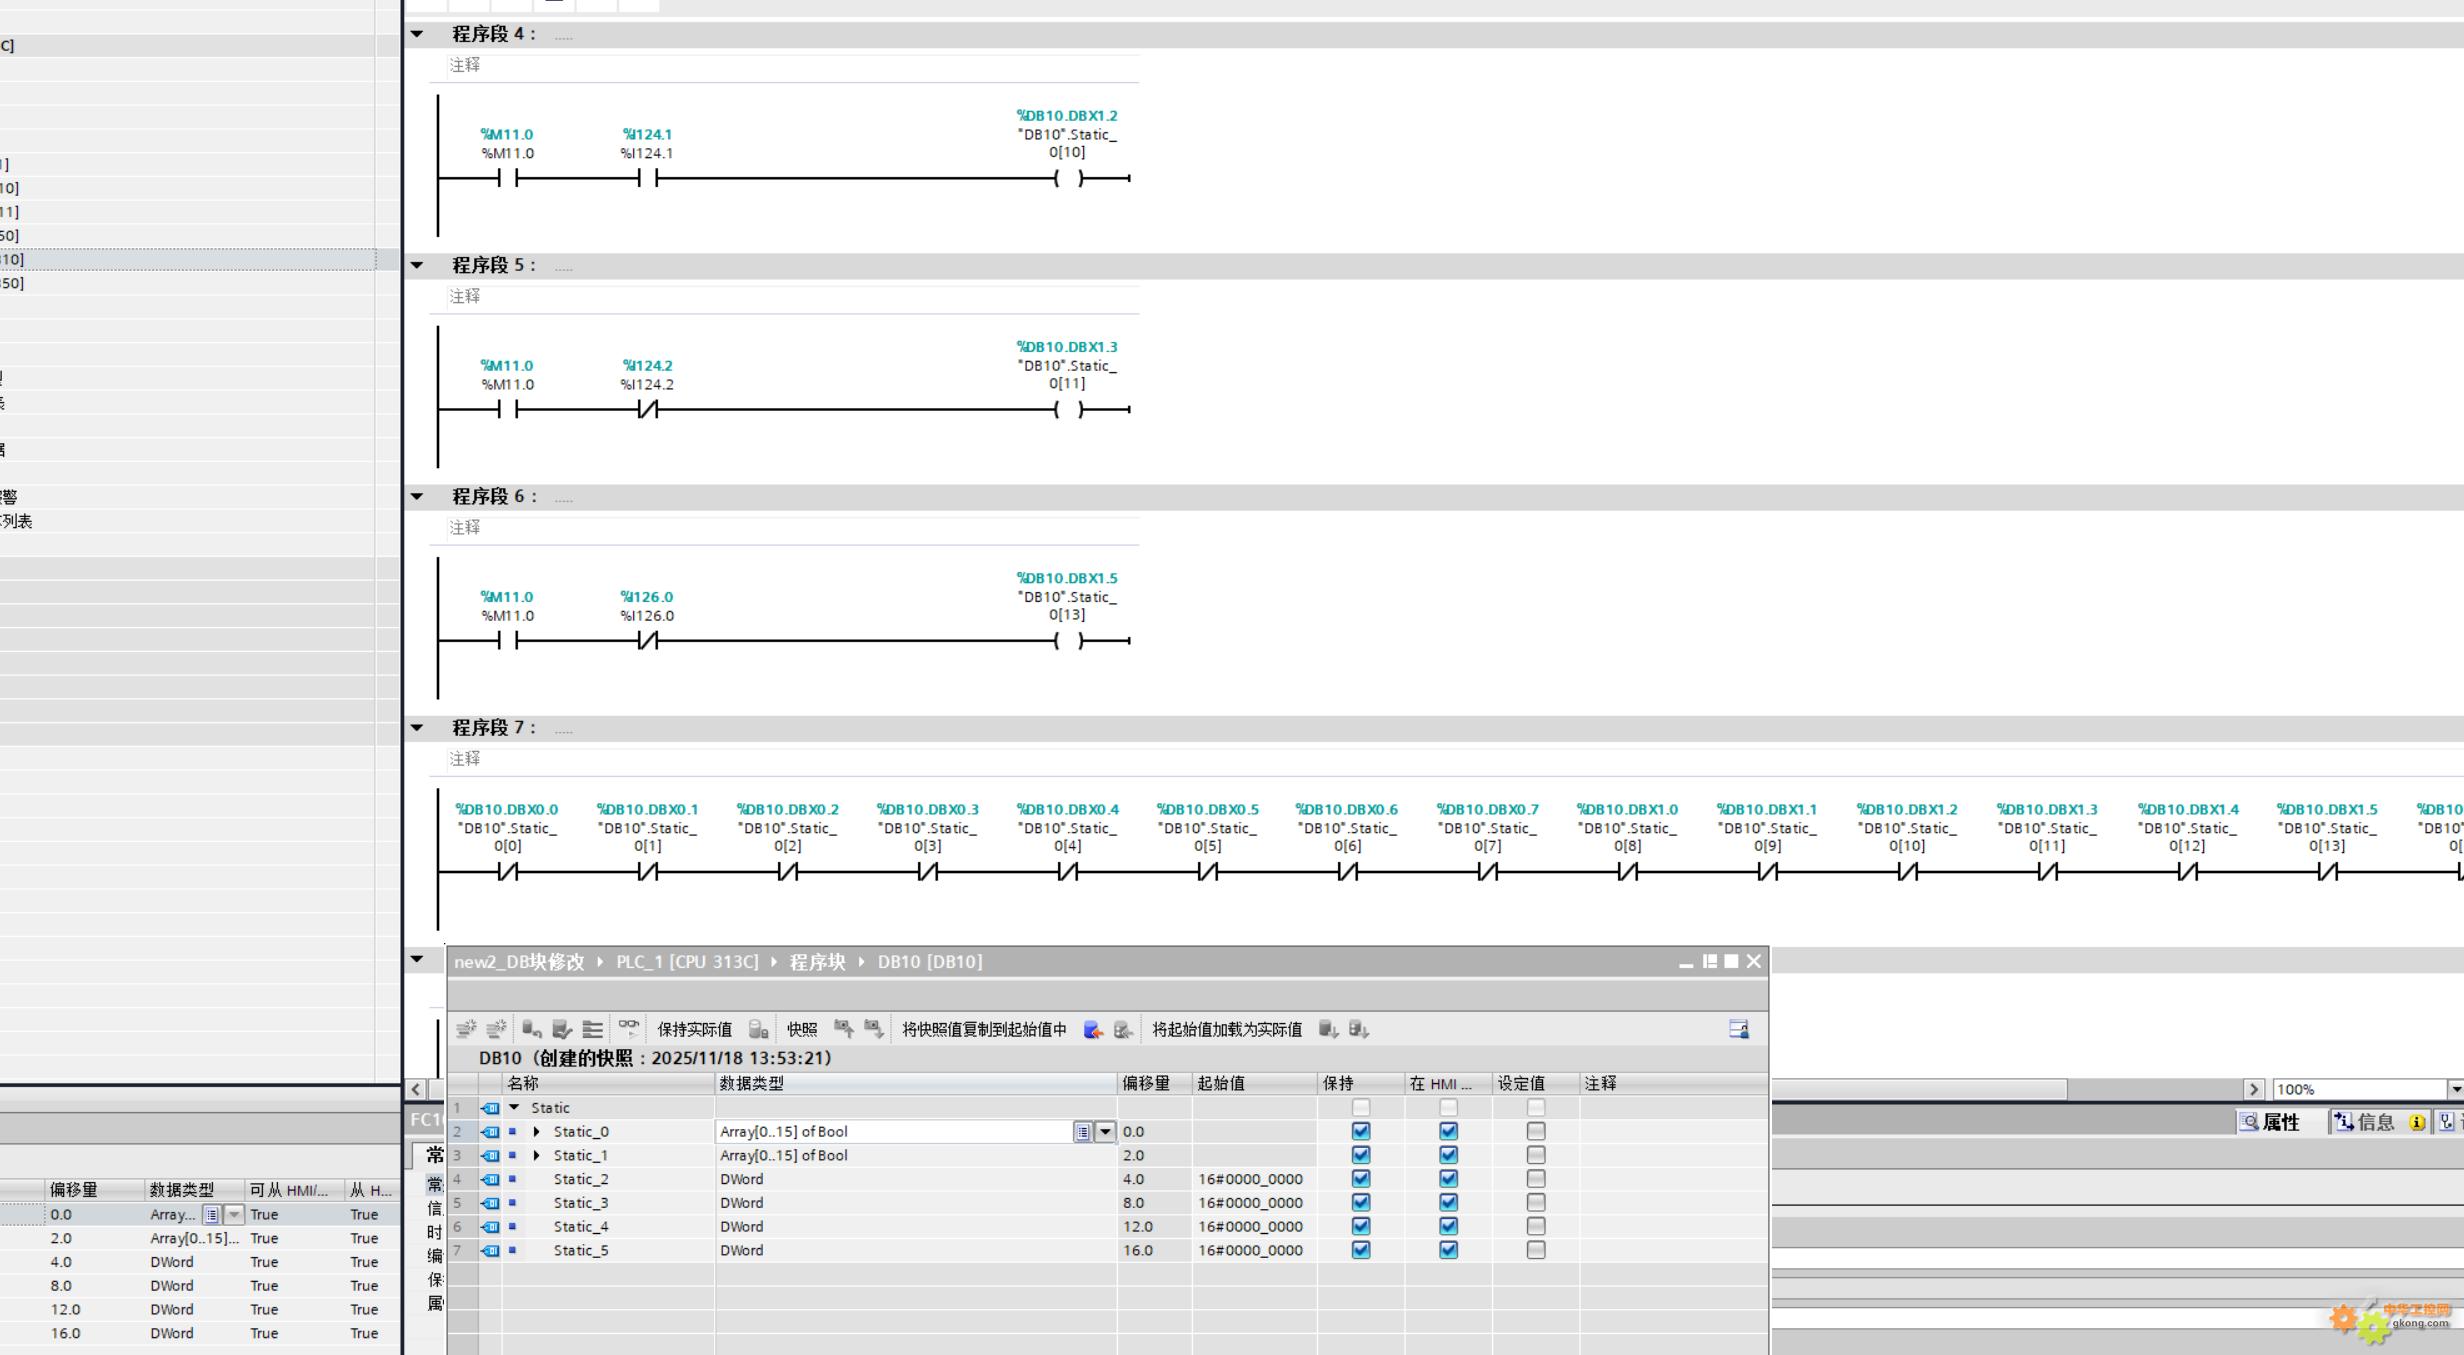Image resolution: width=2464 pixels, height=1355 pixels.
Task: Click the load start values icon
Action: (1328, 1029)
